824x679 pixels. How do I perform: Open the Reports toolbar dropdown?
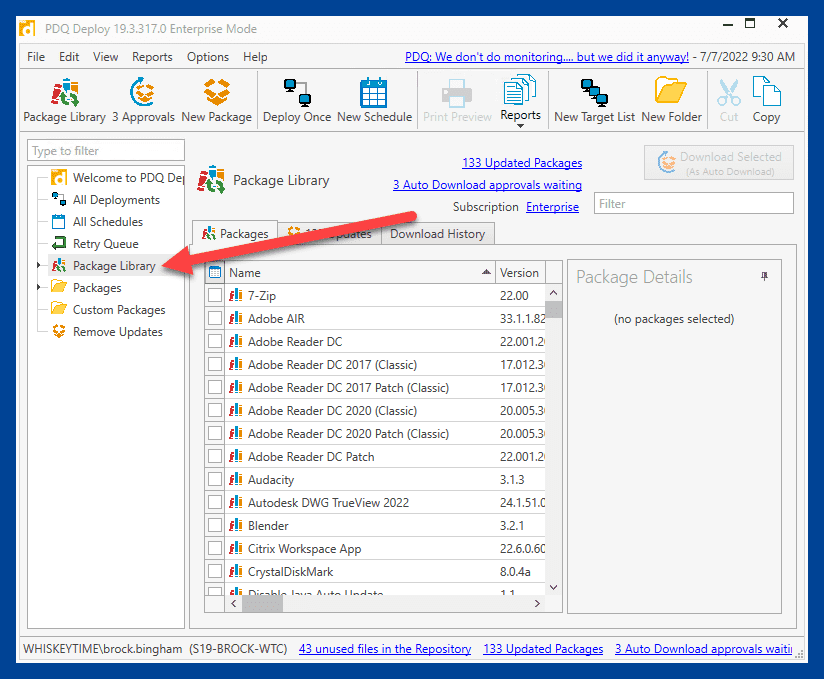pyautogui.click(x=520, y=101)
